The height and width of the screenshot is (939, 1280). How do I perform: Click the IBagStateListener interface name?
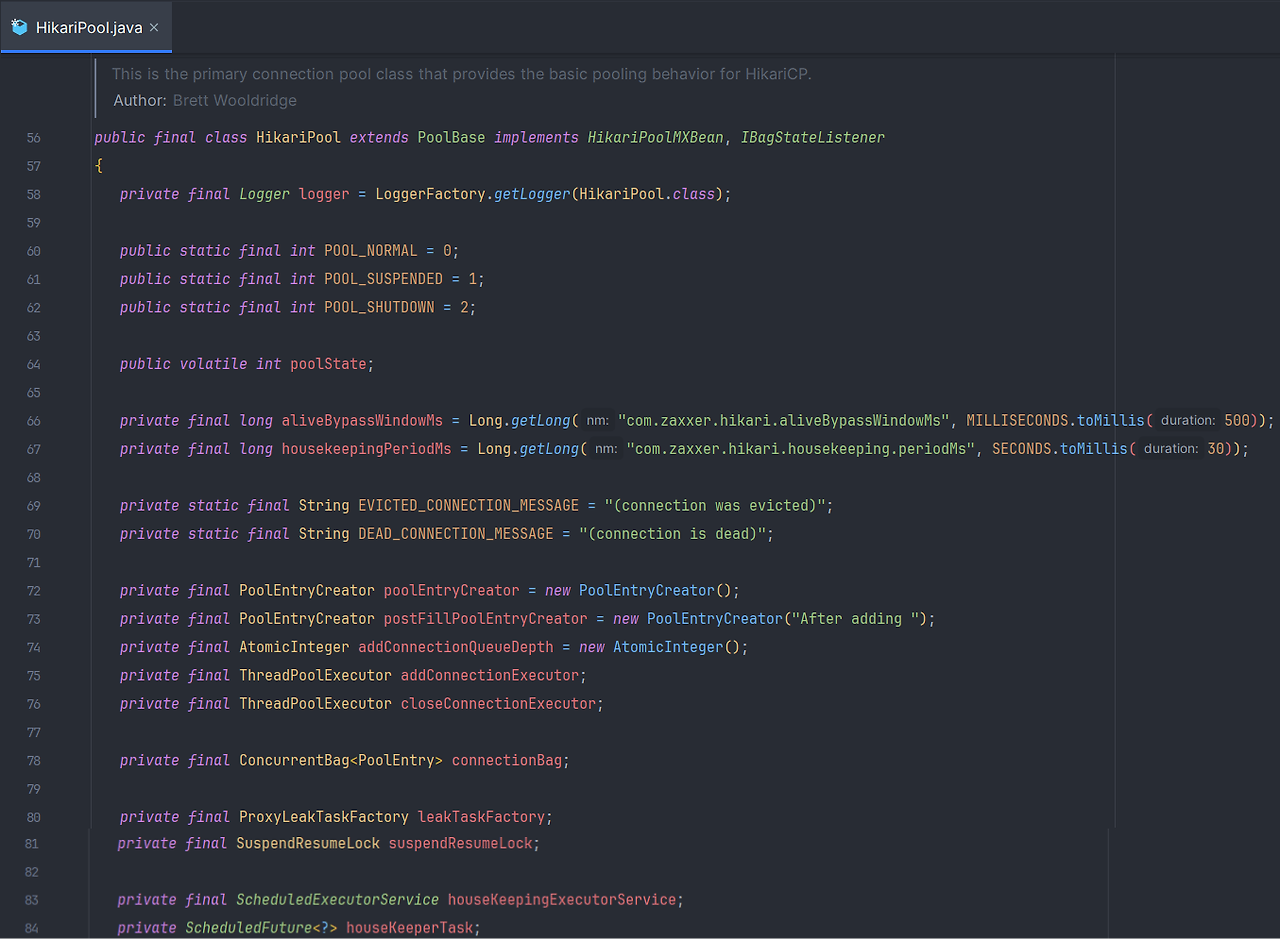(x=812, y=137)
